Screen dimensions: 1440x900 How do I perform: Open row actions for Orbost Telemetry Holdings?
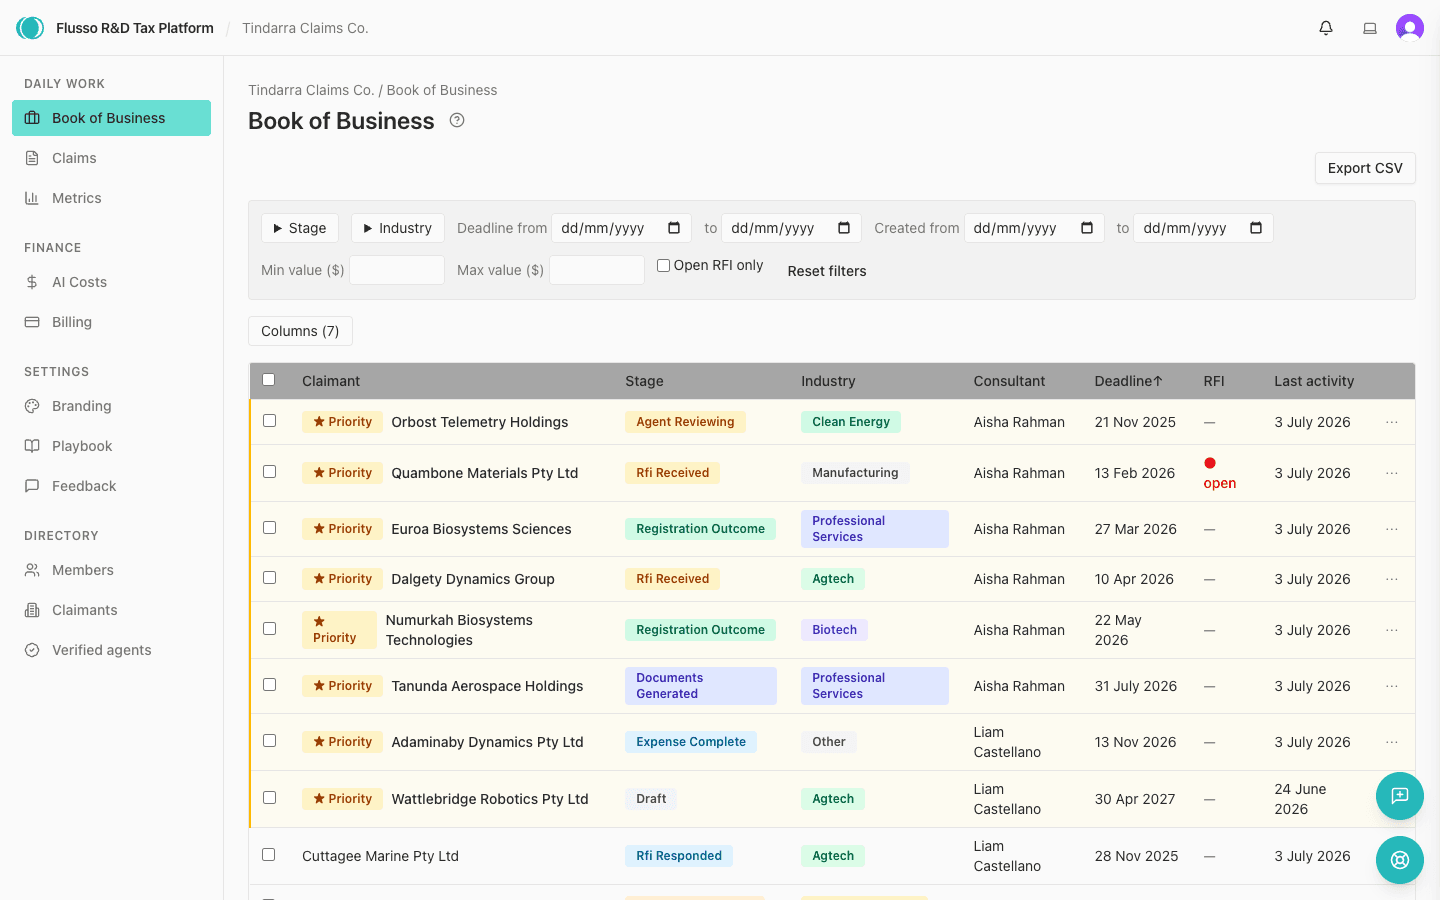point(1392,422)
